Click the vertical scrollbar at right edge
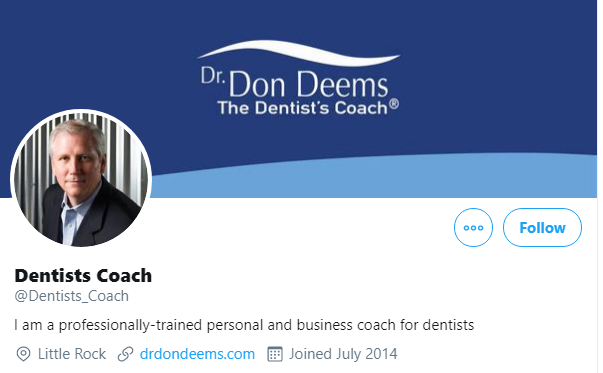Image resolution: width=603 pixels, height=373 pixels. 600,186
